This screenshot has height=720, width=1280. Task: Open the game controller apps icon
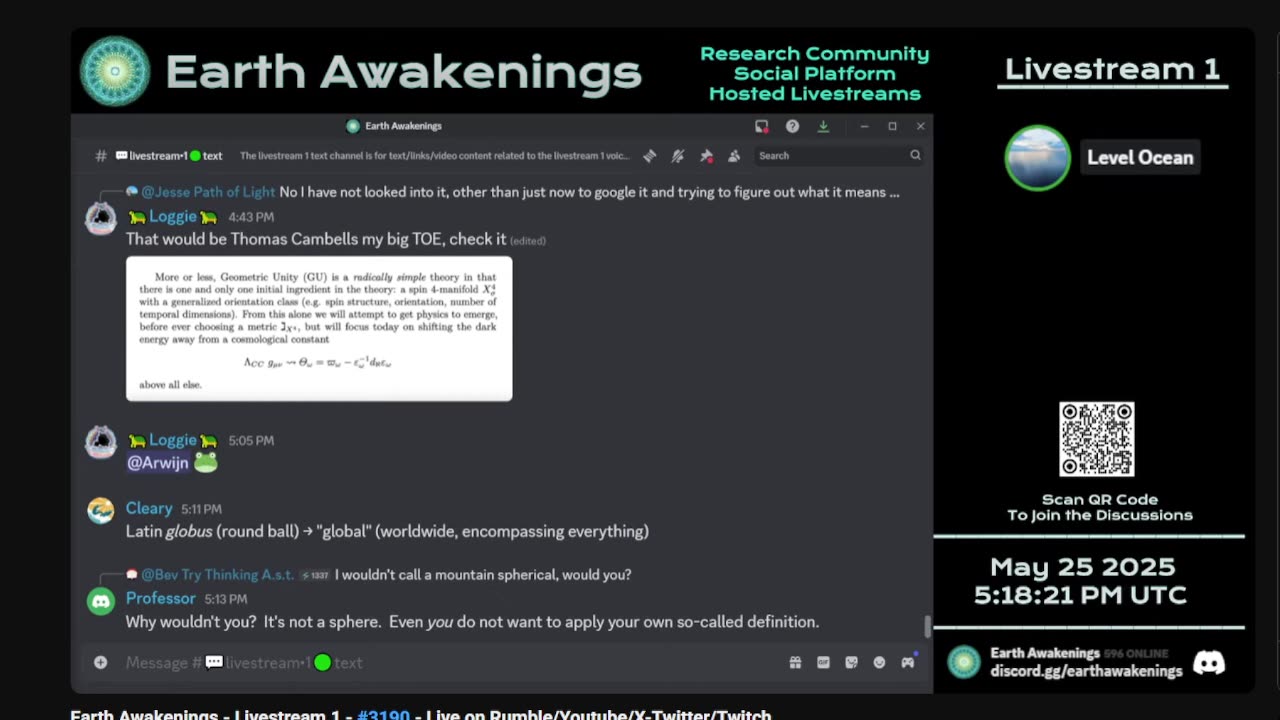point(907,662)
